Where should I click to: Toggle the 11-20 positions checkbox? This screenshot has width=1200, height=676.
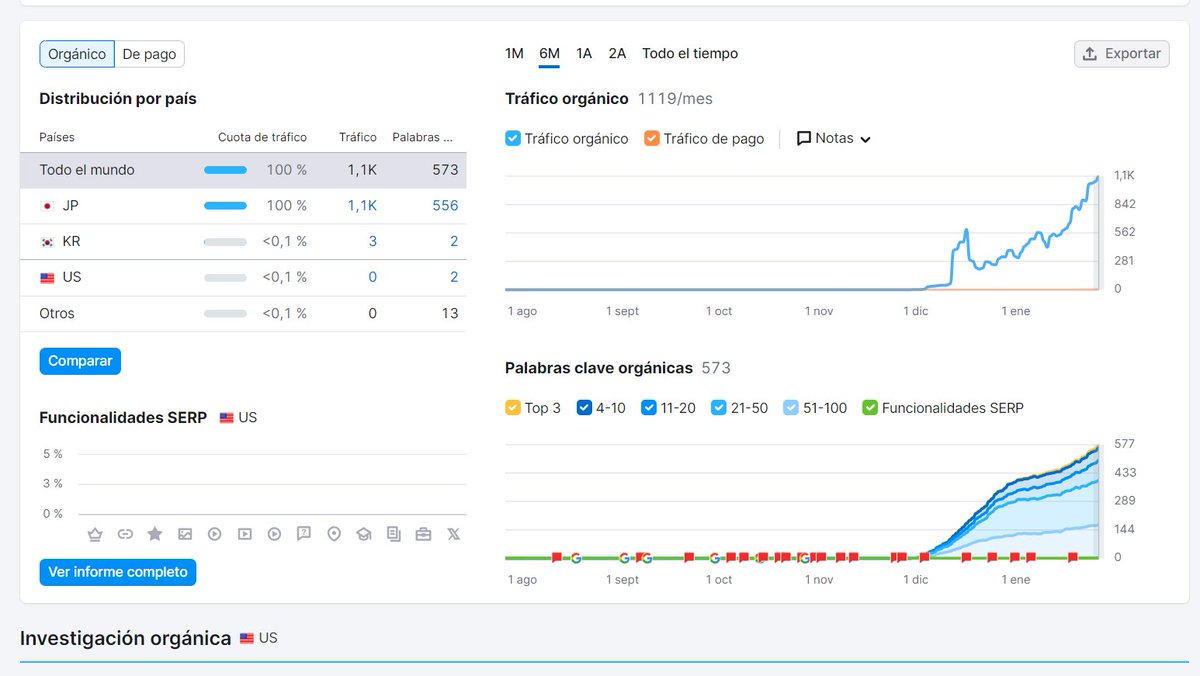click(649, 408)
